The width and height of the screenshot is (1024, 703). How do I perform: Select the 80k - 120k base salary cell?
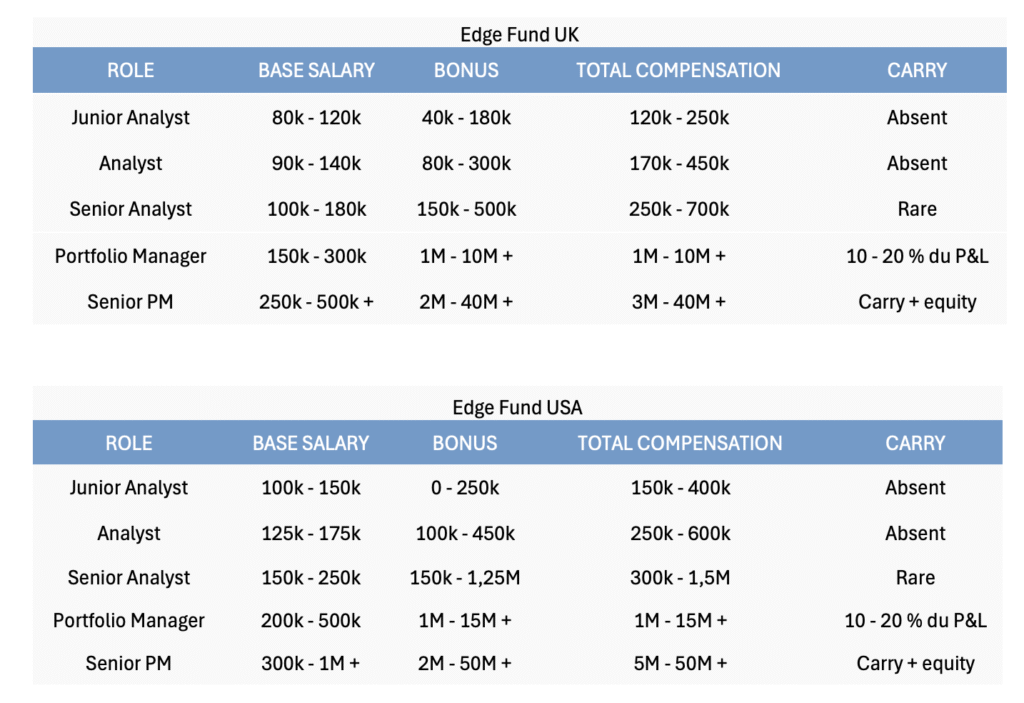pyautogui.click(x=316, y=118)
